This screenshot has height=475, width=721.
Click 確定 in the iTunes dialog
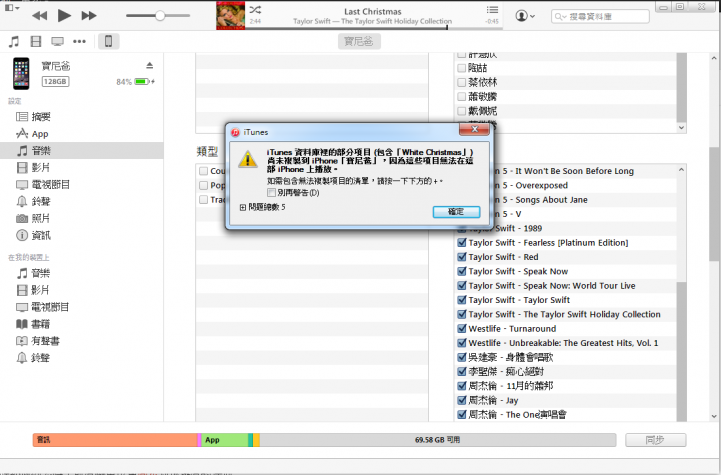[456, 212]
